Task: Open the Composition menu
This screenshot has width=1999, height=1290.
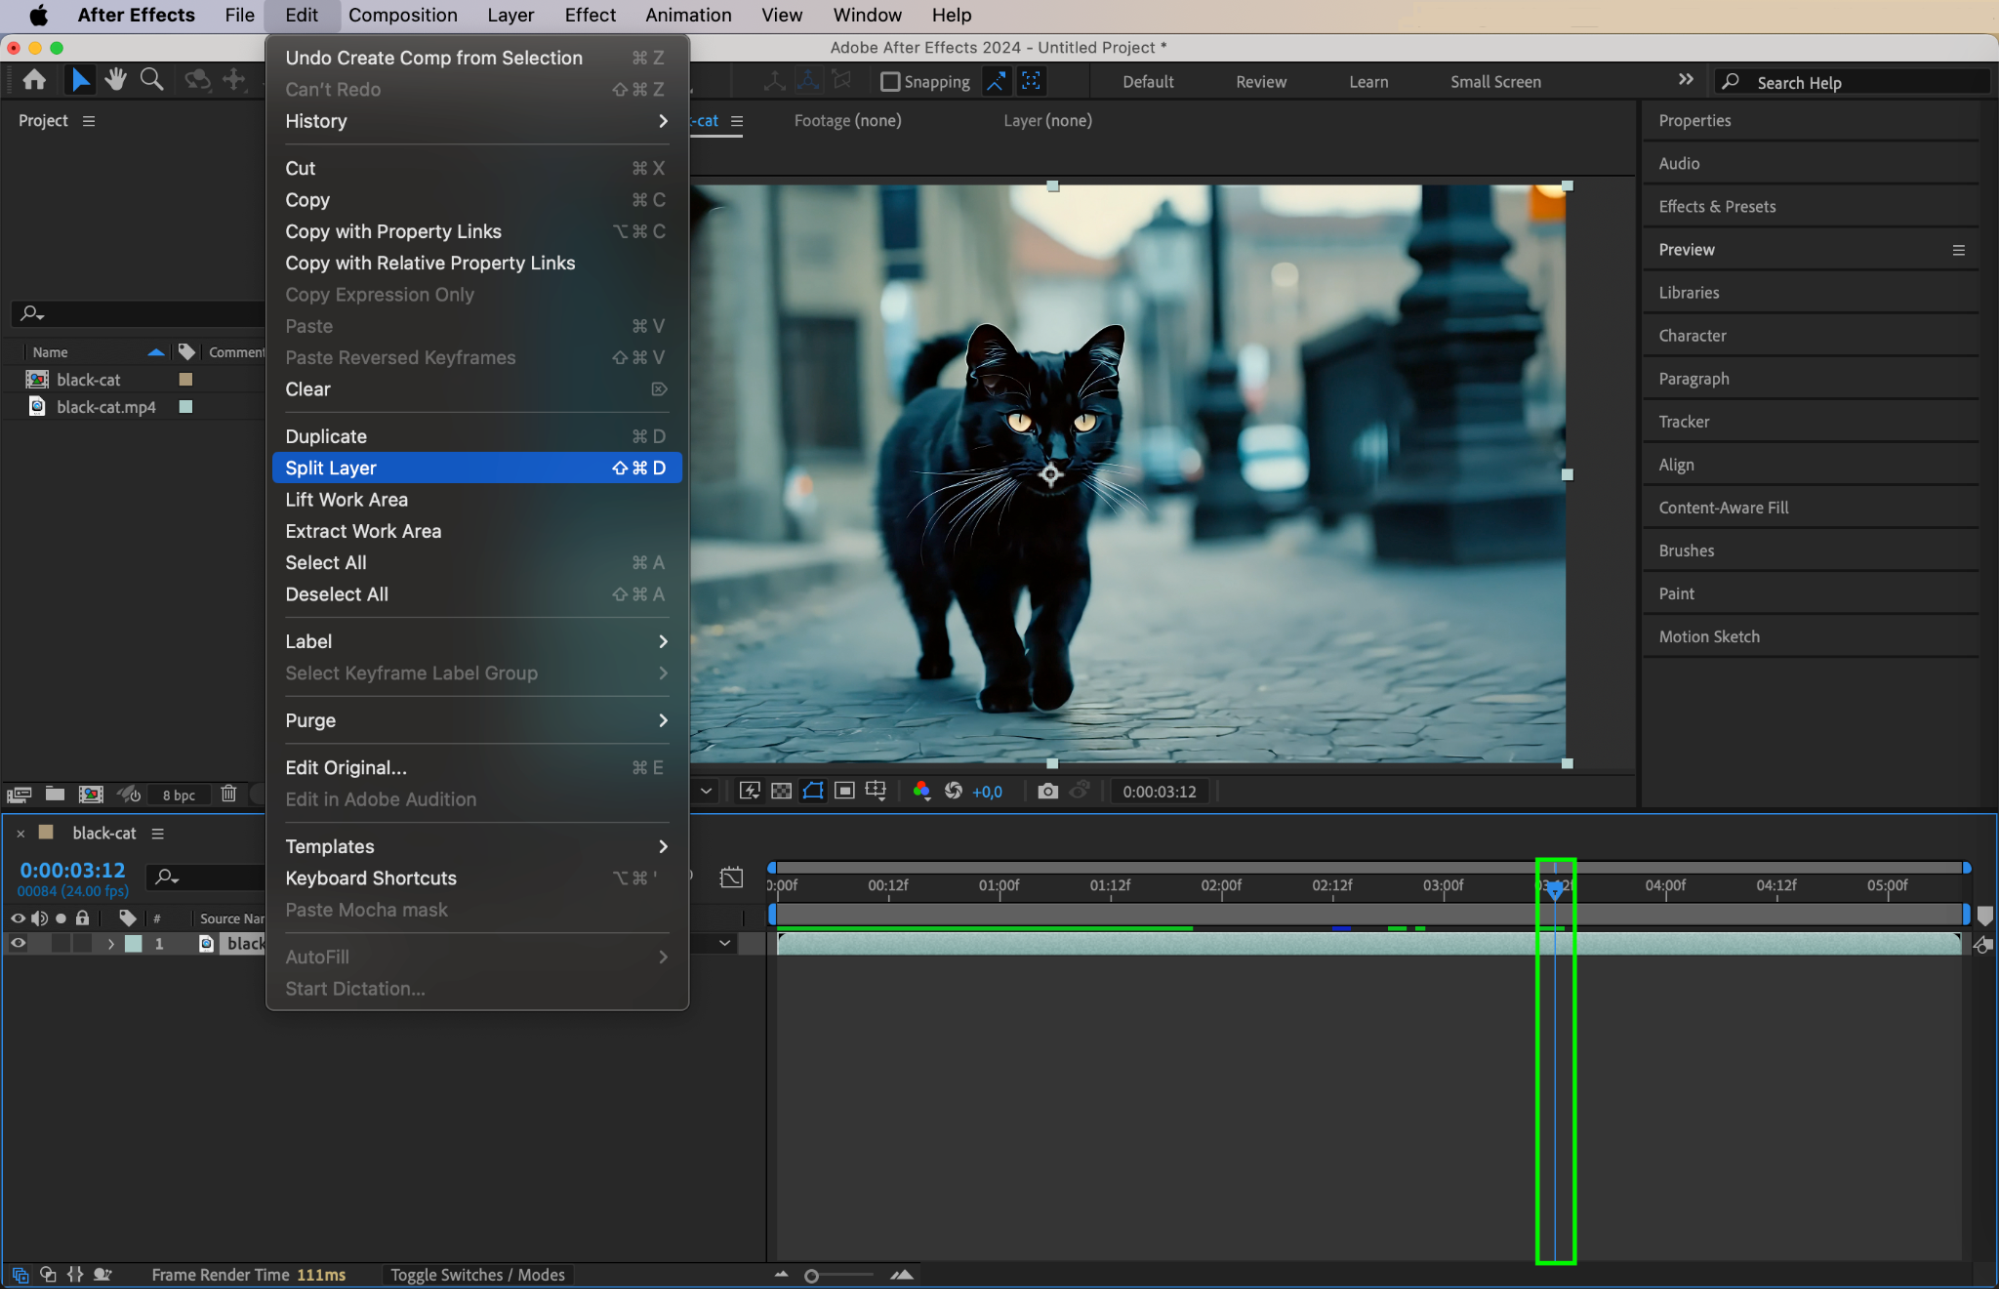Action: pyautogui.click(x=402, y=15)
